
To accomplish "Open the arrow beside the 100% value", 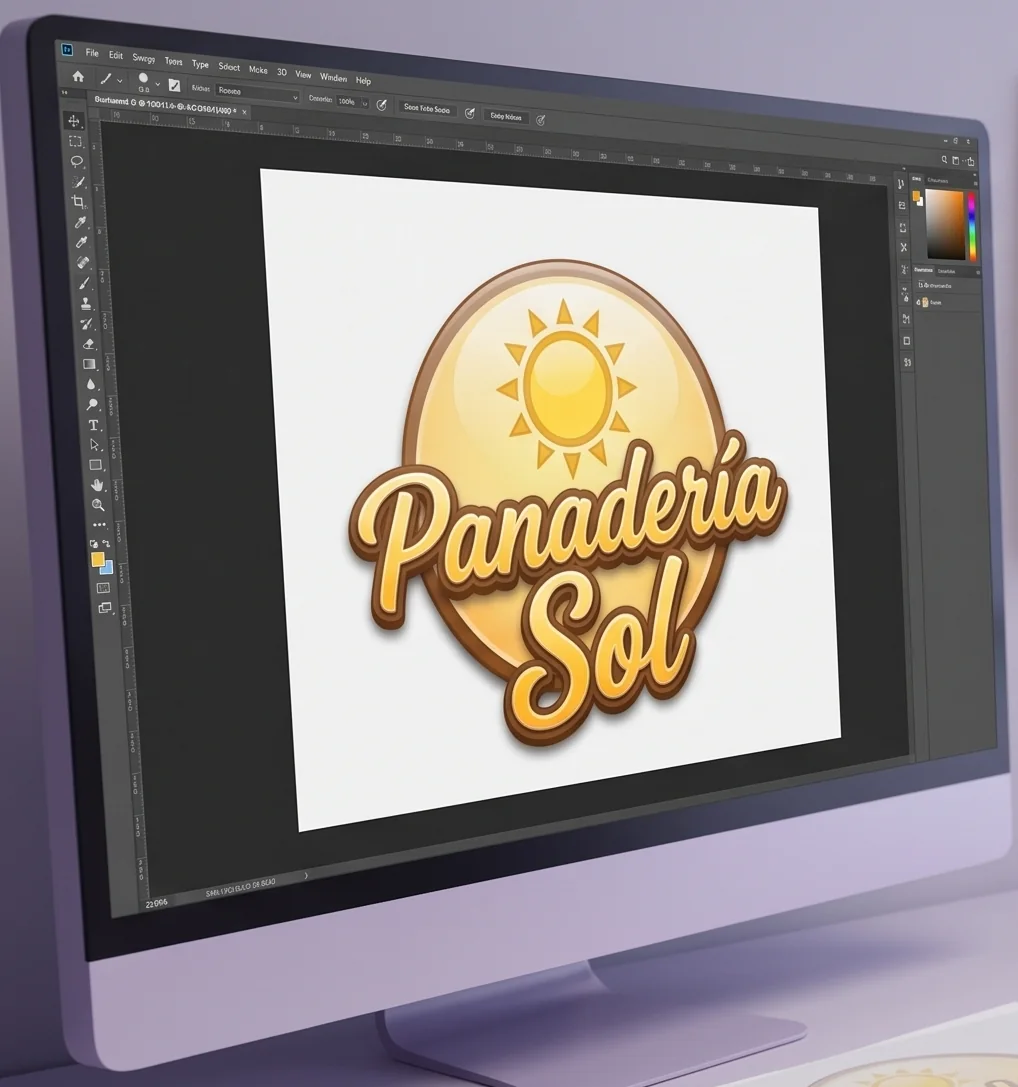I will point(365,103).
